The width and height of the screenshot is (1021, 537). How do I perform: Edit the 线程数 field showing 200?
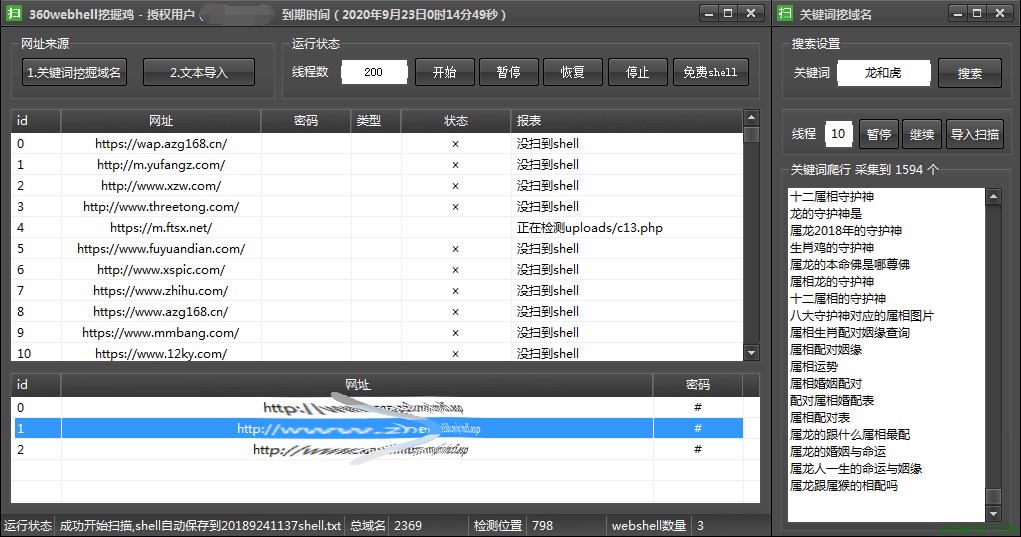pyautogui.click(x=374, y=72)
